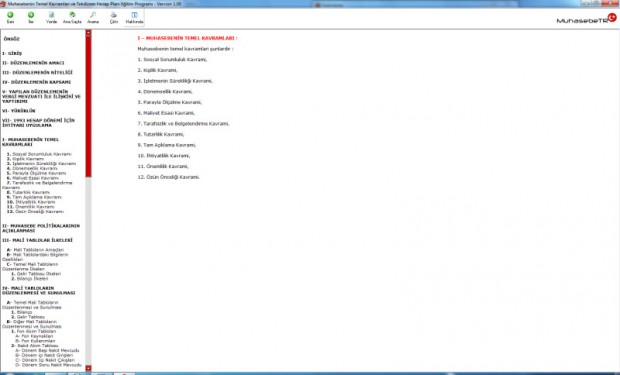Click the Yenile refresh page icon
The height and width of the screenshot is (375, 620).
click(51, 15)
